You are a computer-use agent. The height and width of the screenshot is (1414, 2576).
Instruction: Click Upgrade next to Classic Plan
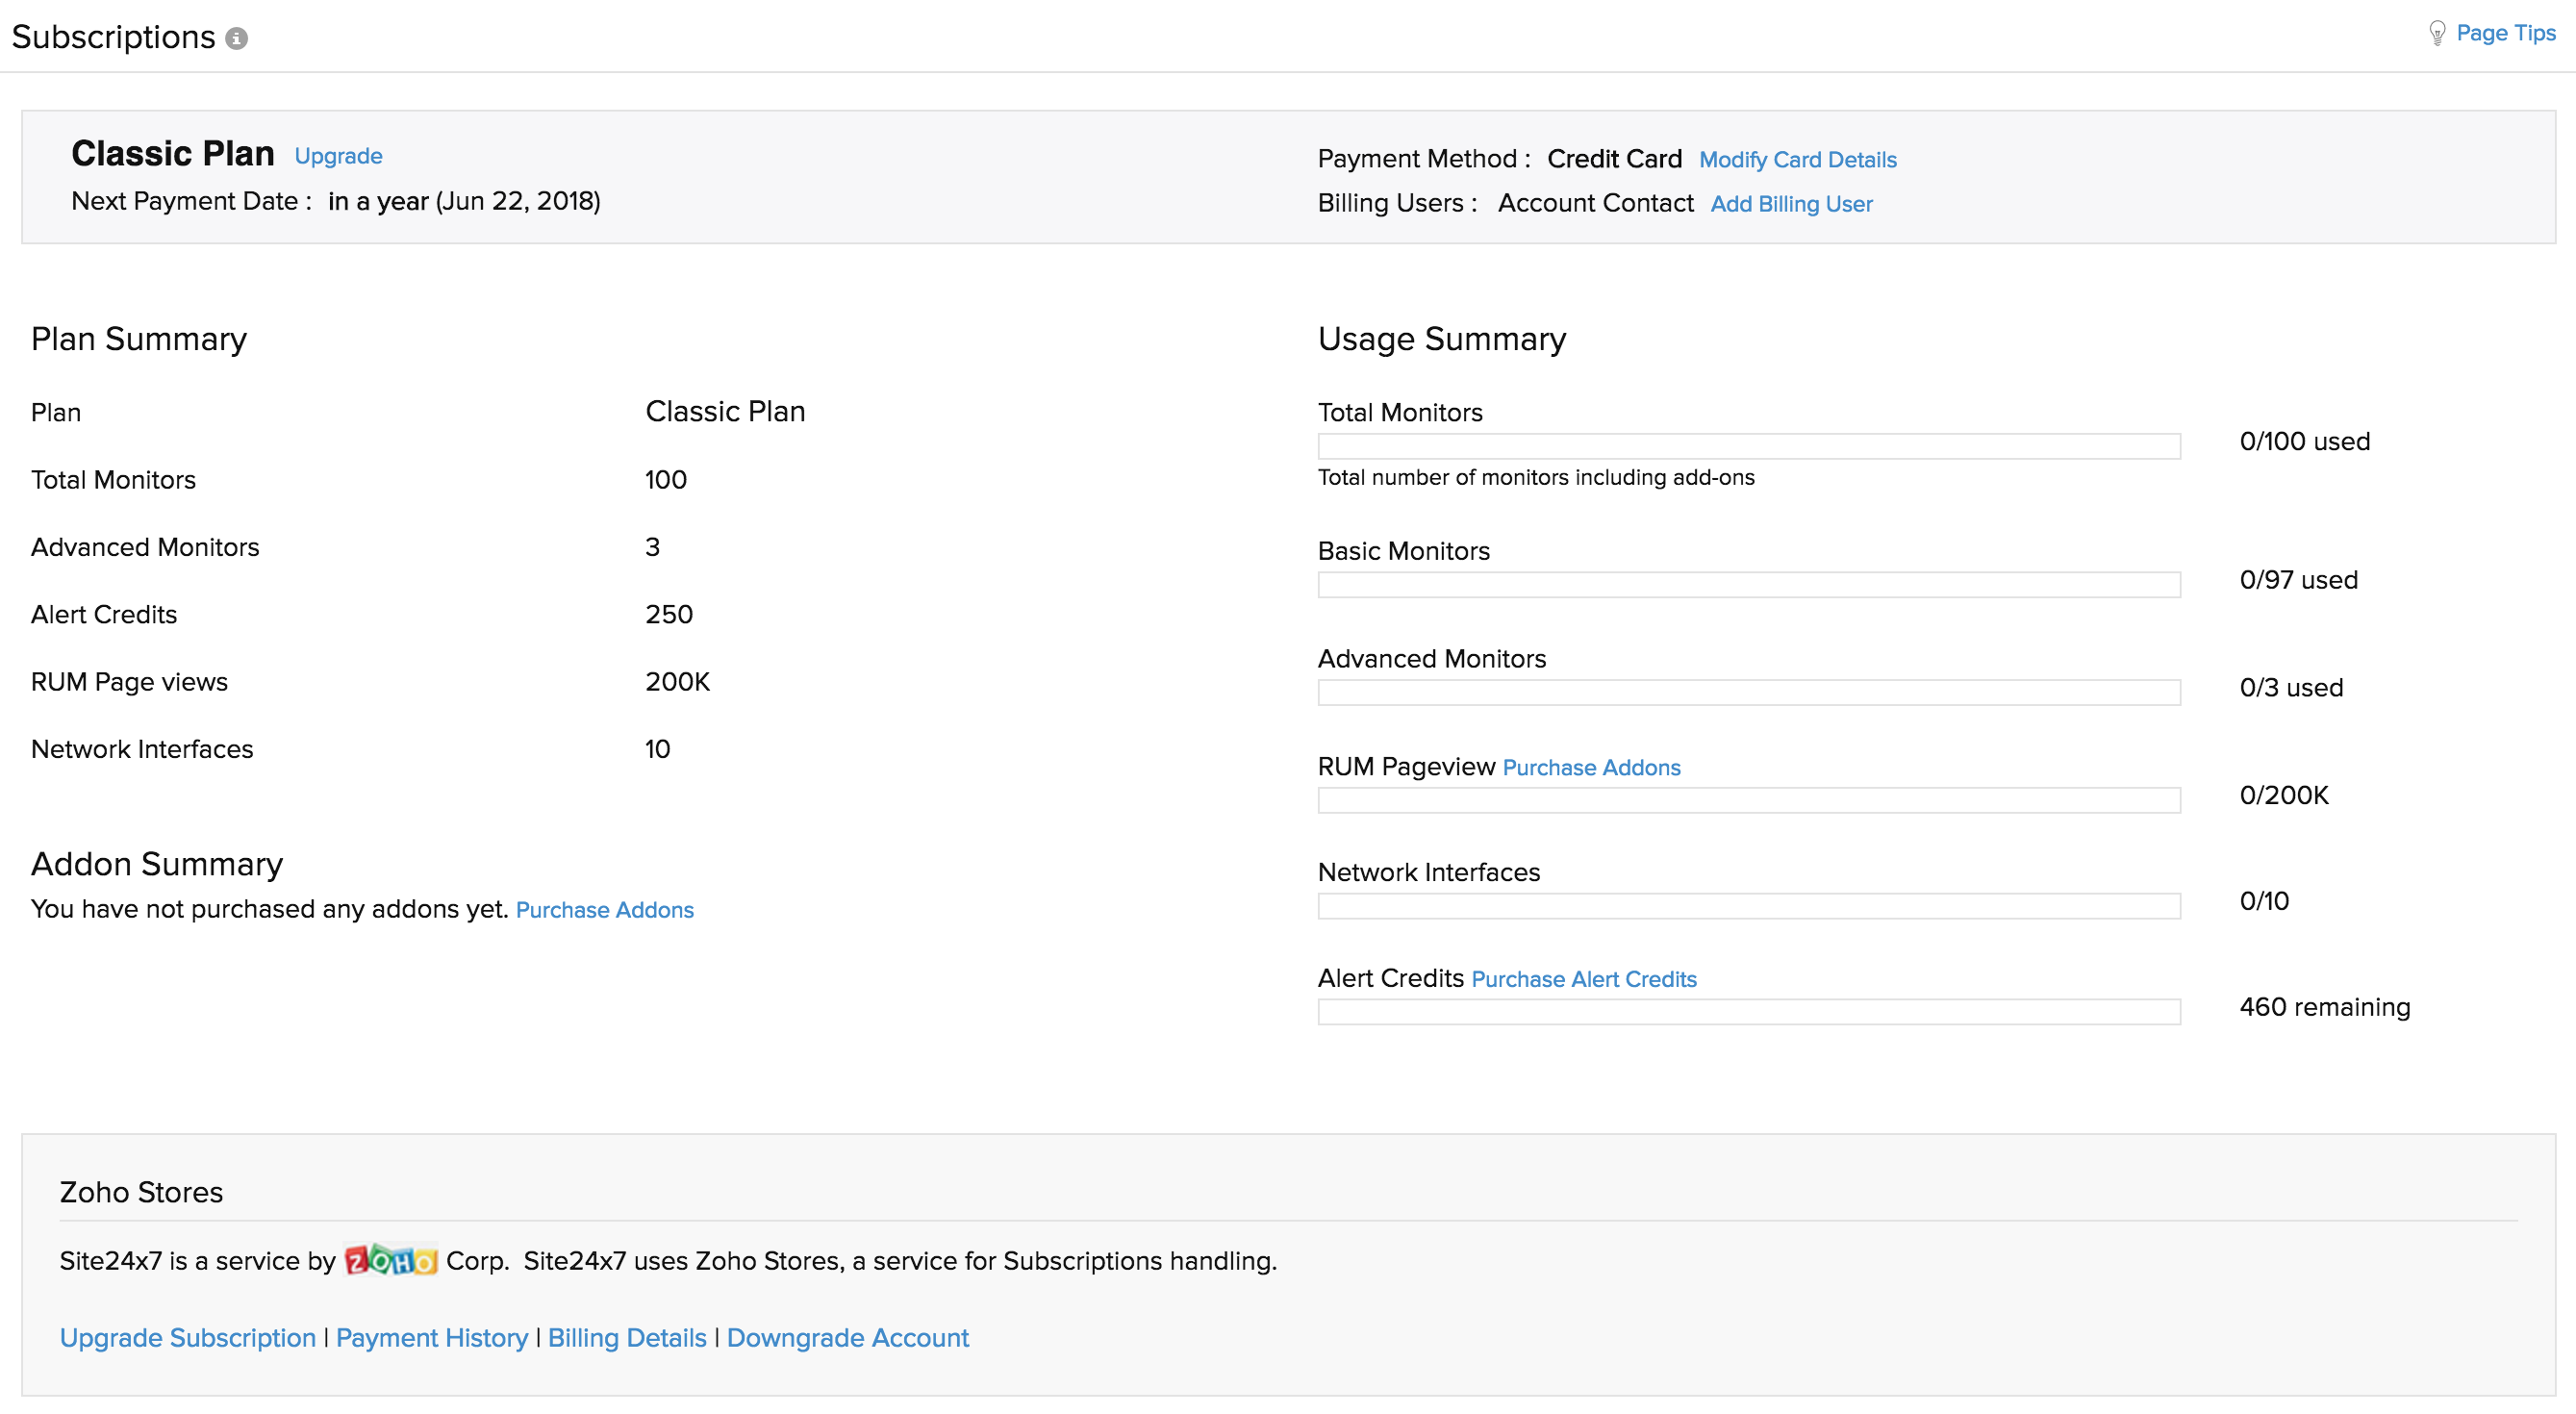338,156
